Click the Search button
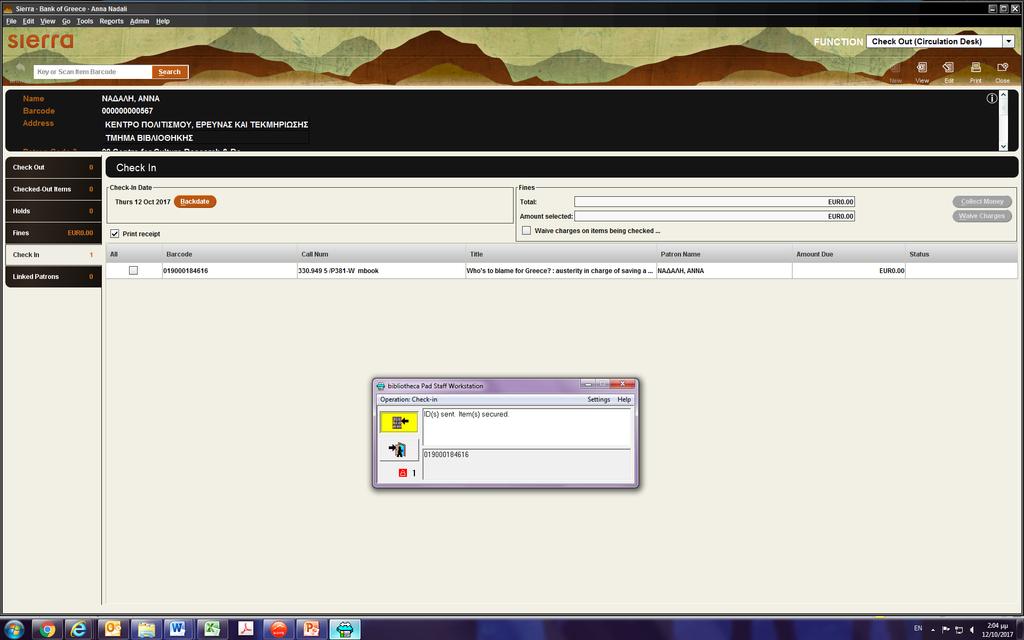The width and height of the screenshot is (1024, 640). click(170, 72)
